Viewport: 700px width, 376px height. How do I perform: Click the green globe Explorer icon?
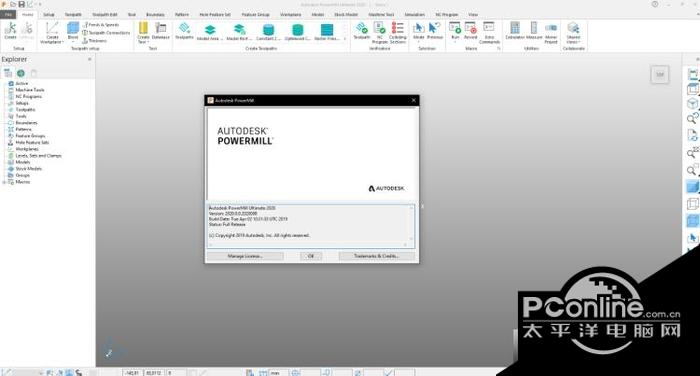[21, 73]
